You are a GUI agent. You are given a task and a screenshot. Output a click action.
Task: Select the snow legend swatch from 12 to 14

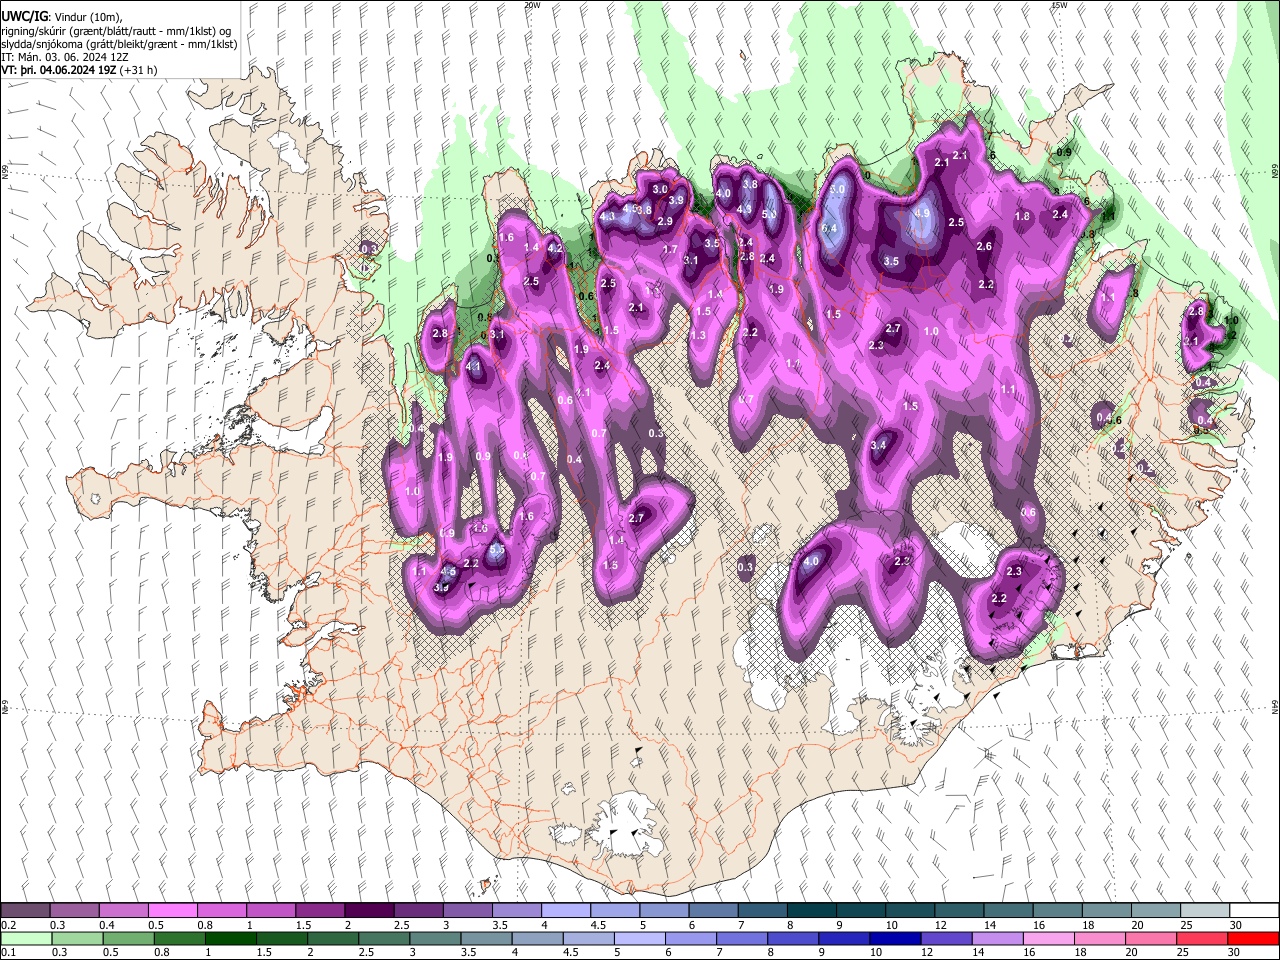click(x=958, y=911)
